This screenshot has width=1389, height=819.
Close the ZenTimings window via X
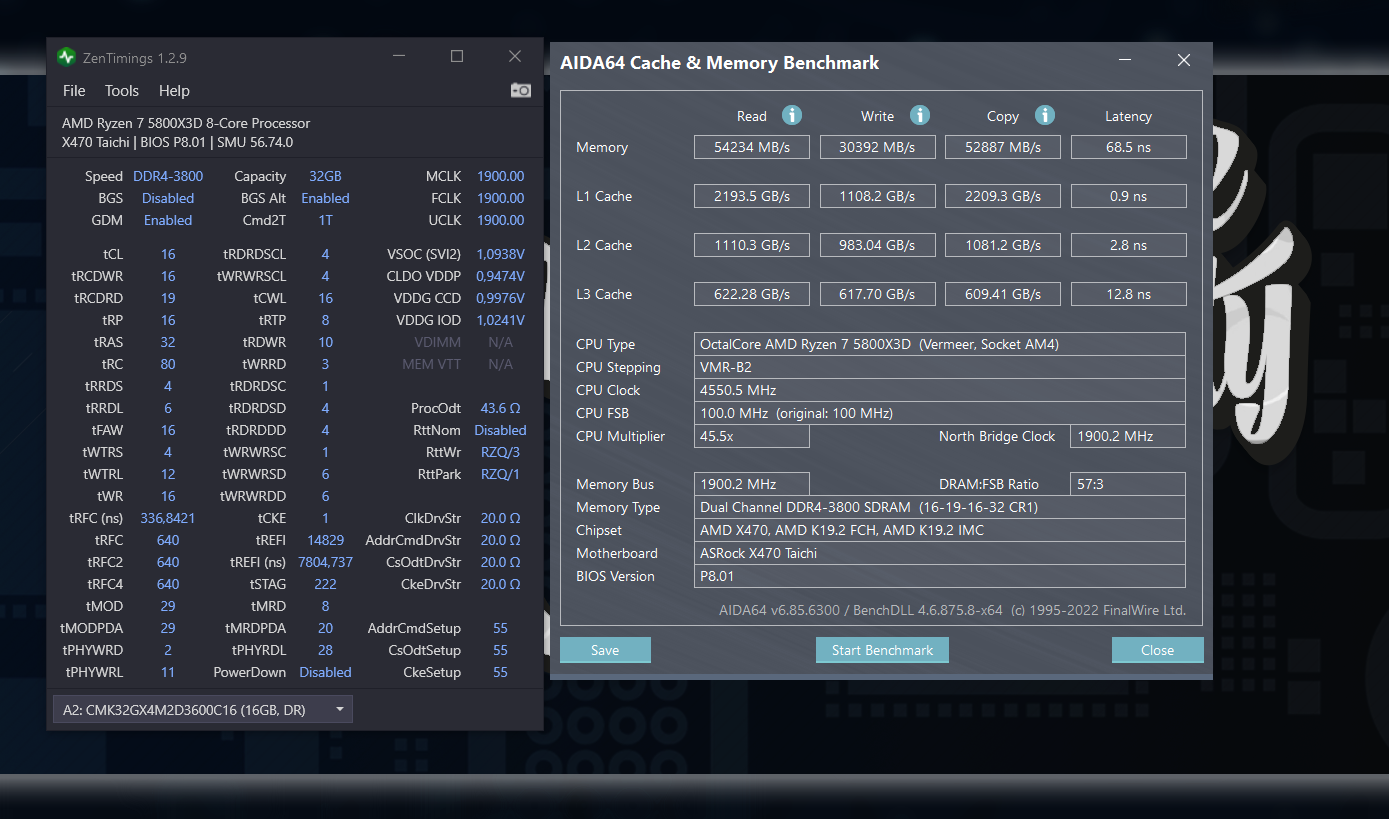[x=515, y=57]
